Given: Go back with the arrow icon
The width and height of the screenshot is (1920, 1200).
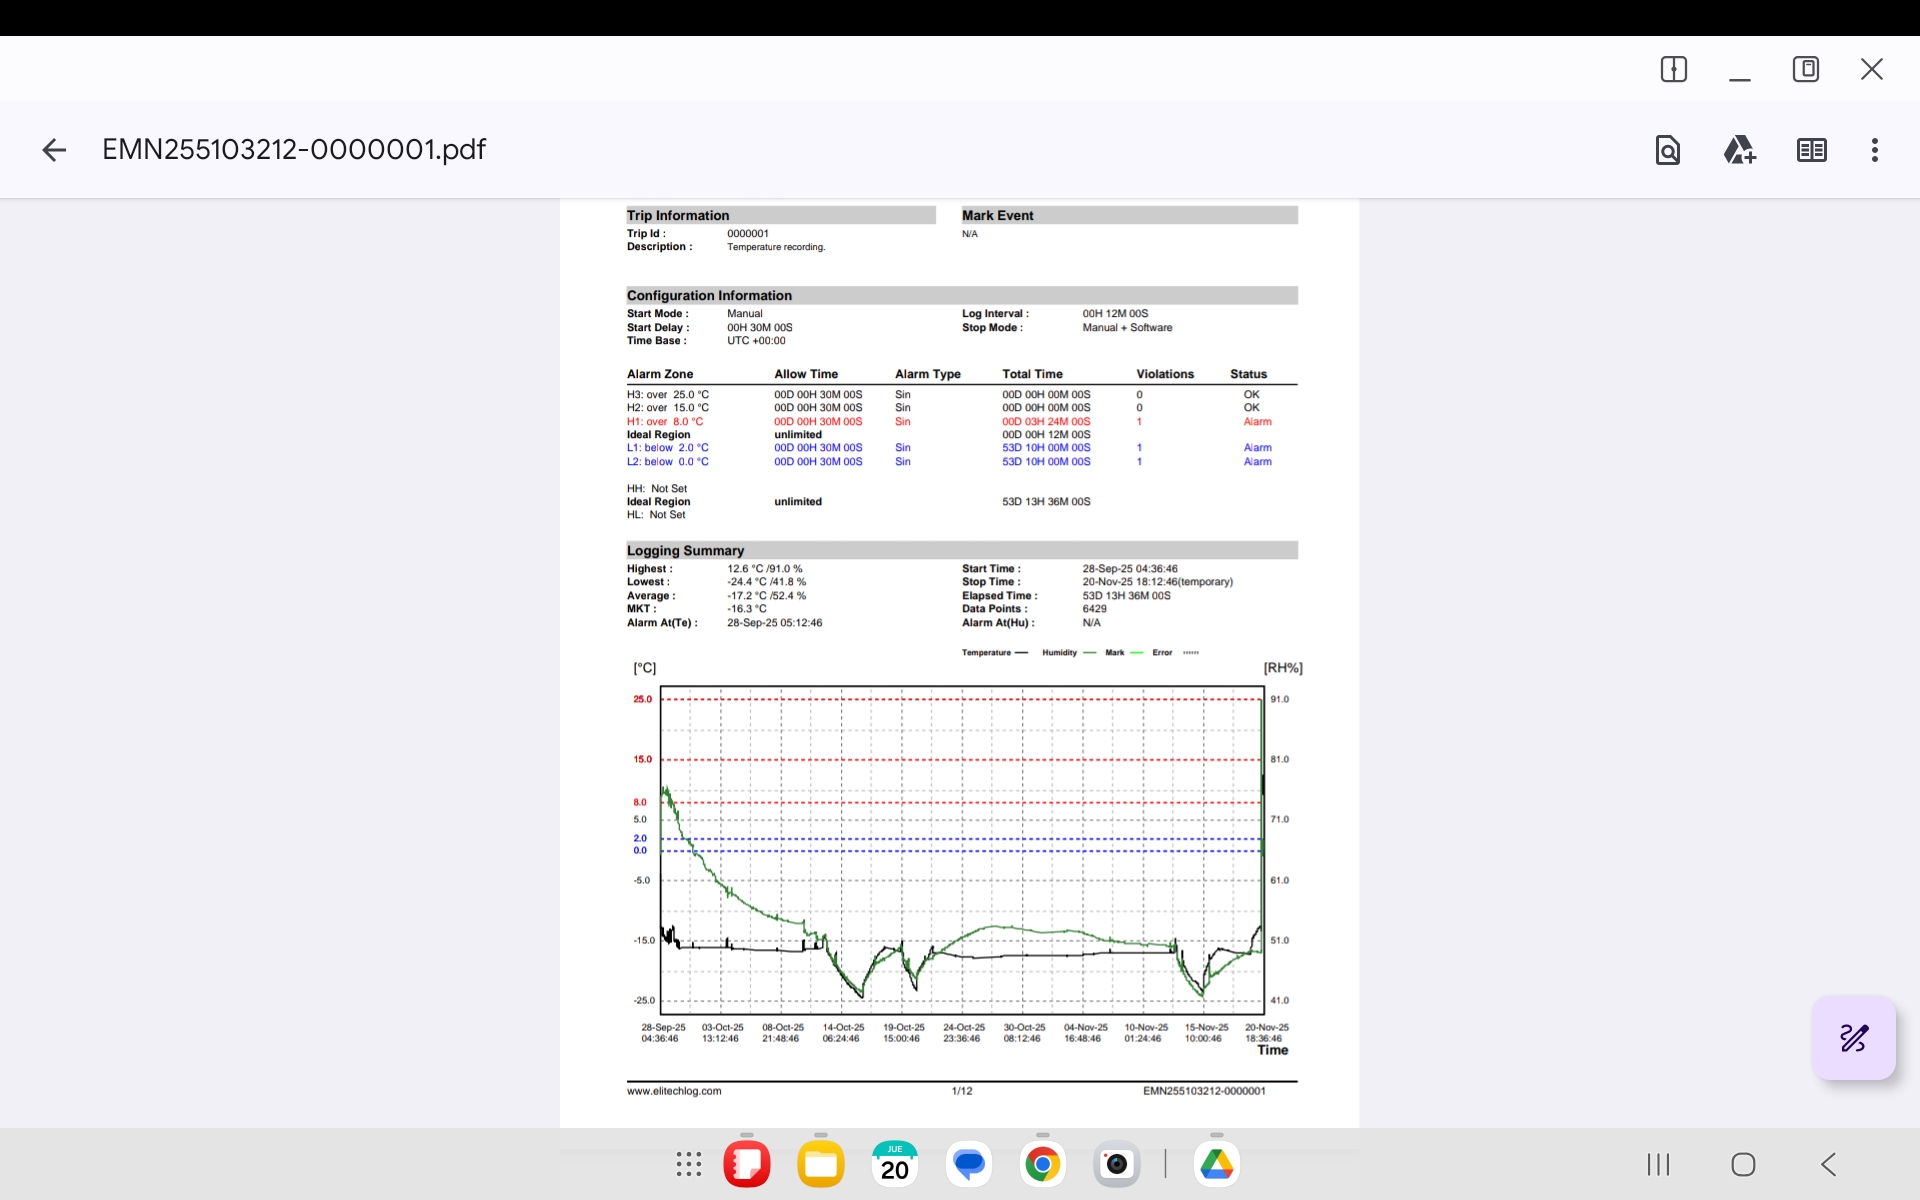Looking at the screenshot, I should (x=54, y=150).
